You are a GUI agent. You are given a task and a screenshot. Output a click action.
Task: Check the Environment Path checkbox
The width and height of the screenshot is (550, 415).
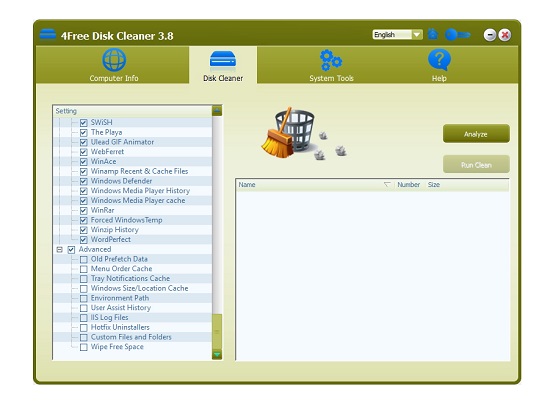(83, 298)
